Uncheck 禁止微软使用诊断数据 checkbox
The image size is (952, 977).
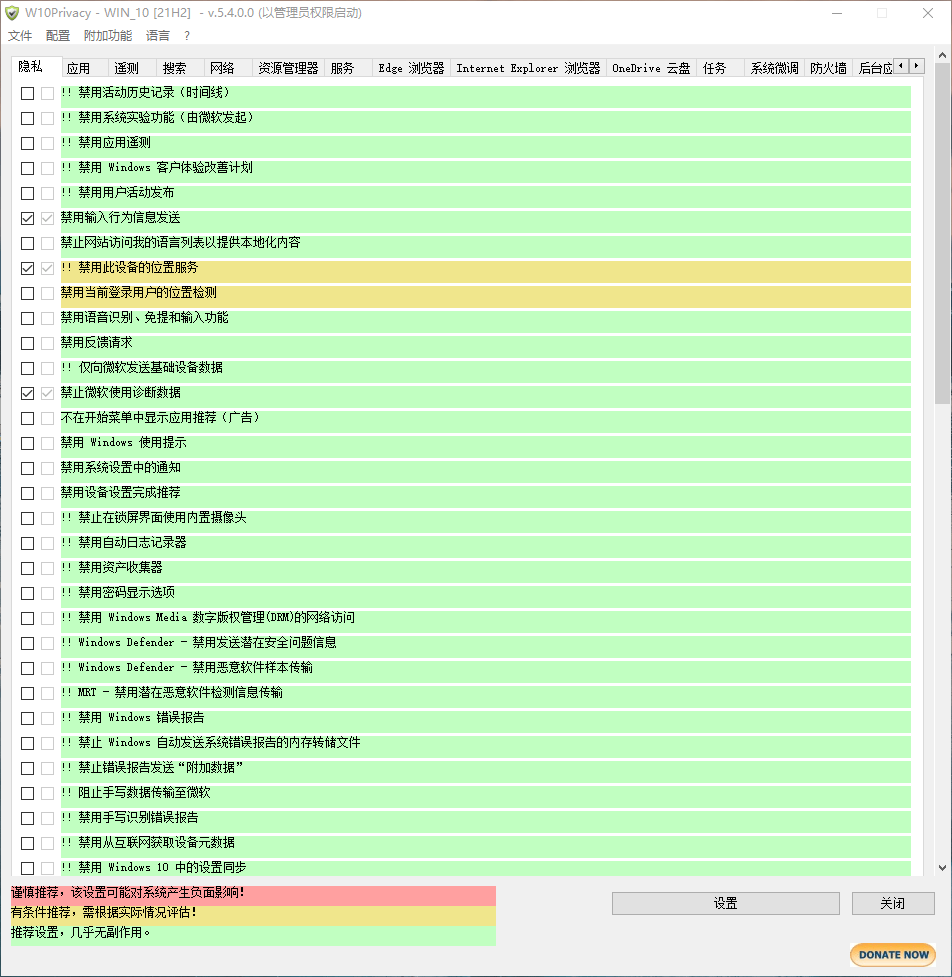(x=27, y=393)
